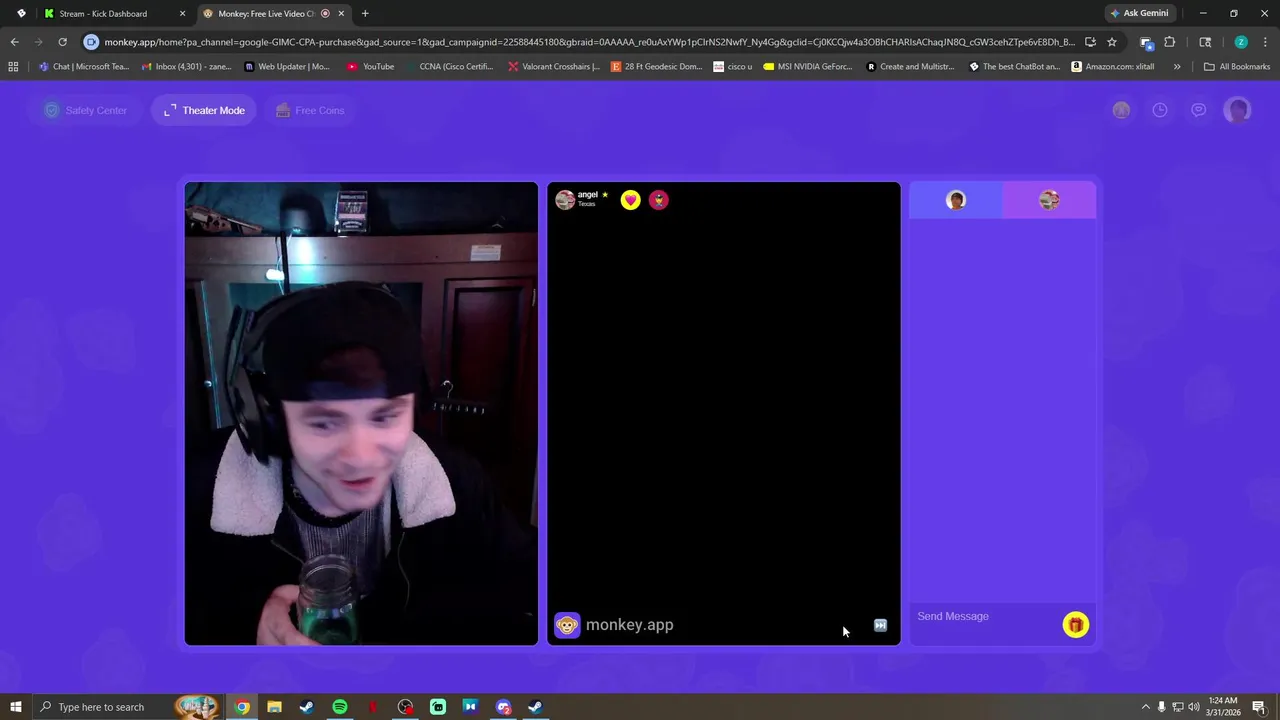Open Amazon.com xlitall bookmark

point(1112,67)
